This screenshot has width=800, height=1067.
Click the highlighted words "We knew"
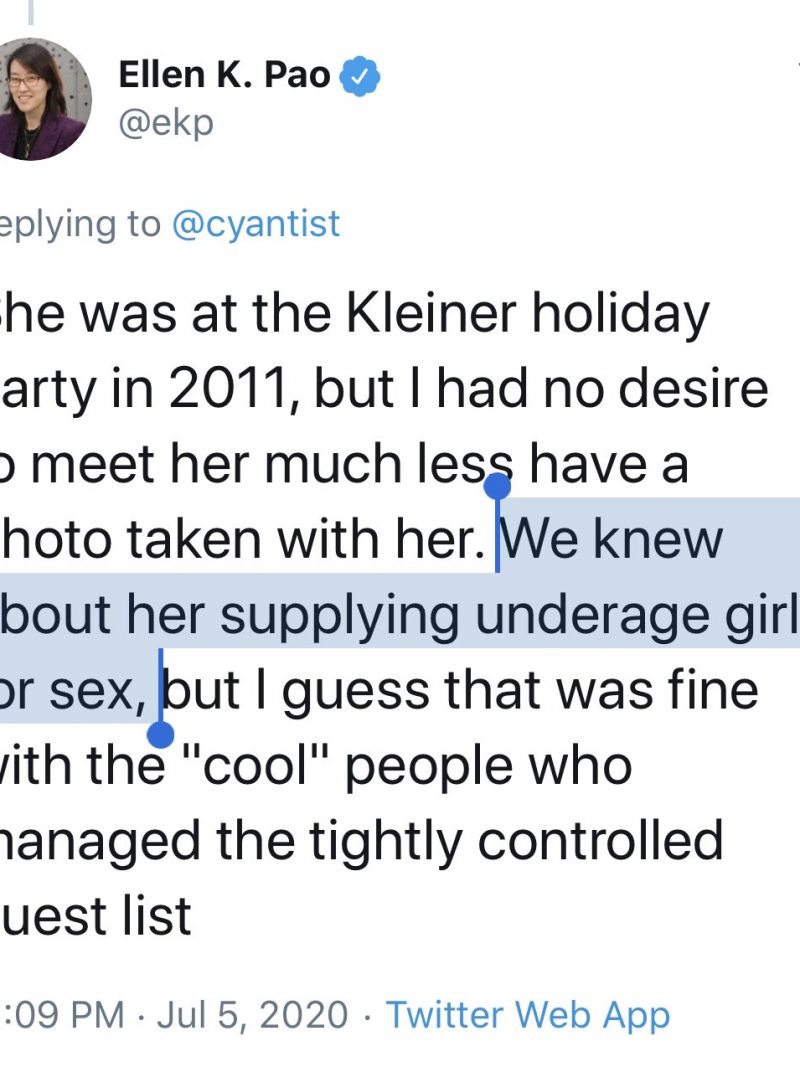(x=612, y=540)
